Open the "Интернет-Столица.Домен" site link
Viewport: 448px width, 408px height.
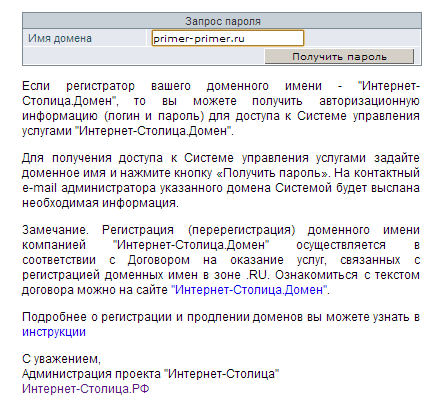pos(250,290)
